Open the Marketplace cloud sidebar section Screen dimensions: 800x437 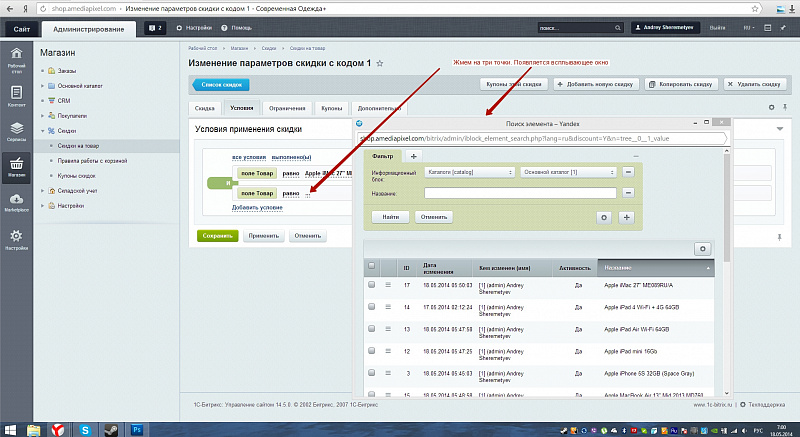(16, 202)
